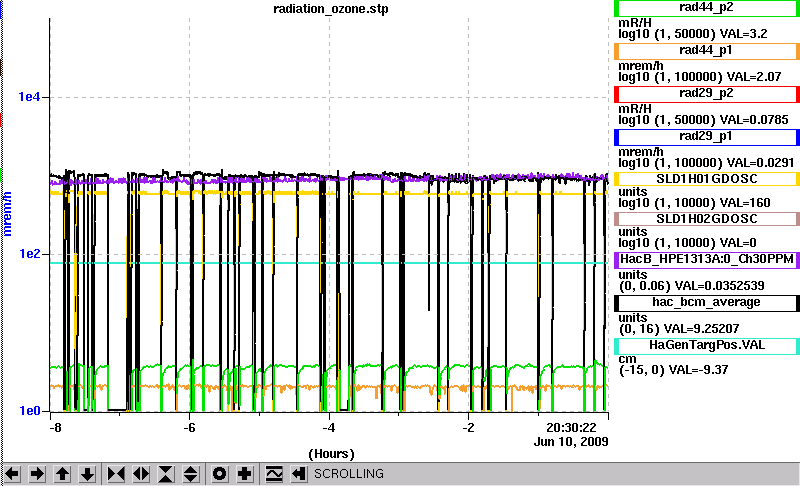Viewport: 800px width, 486px height.
Task: Pan the plot right with the right arrow
Action: point(37,474)
